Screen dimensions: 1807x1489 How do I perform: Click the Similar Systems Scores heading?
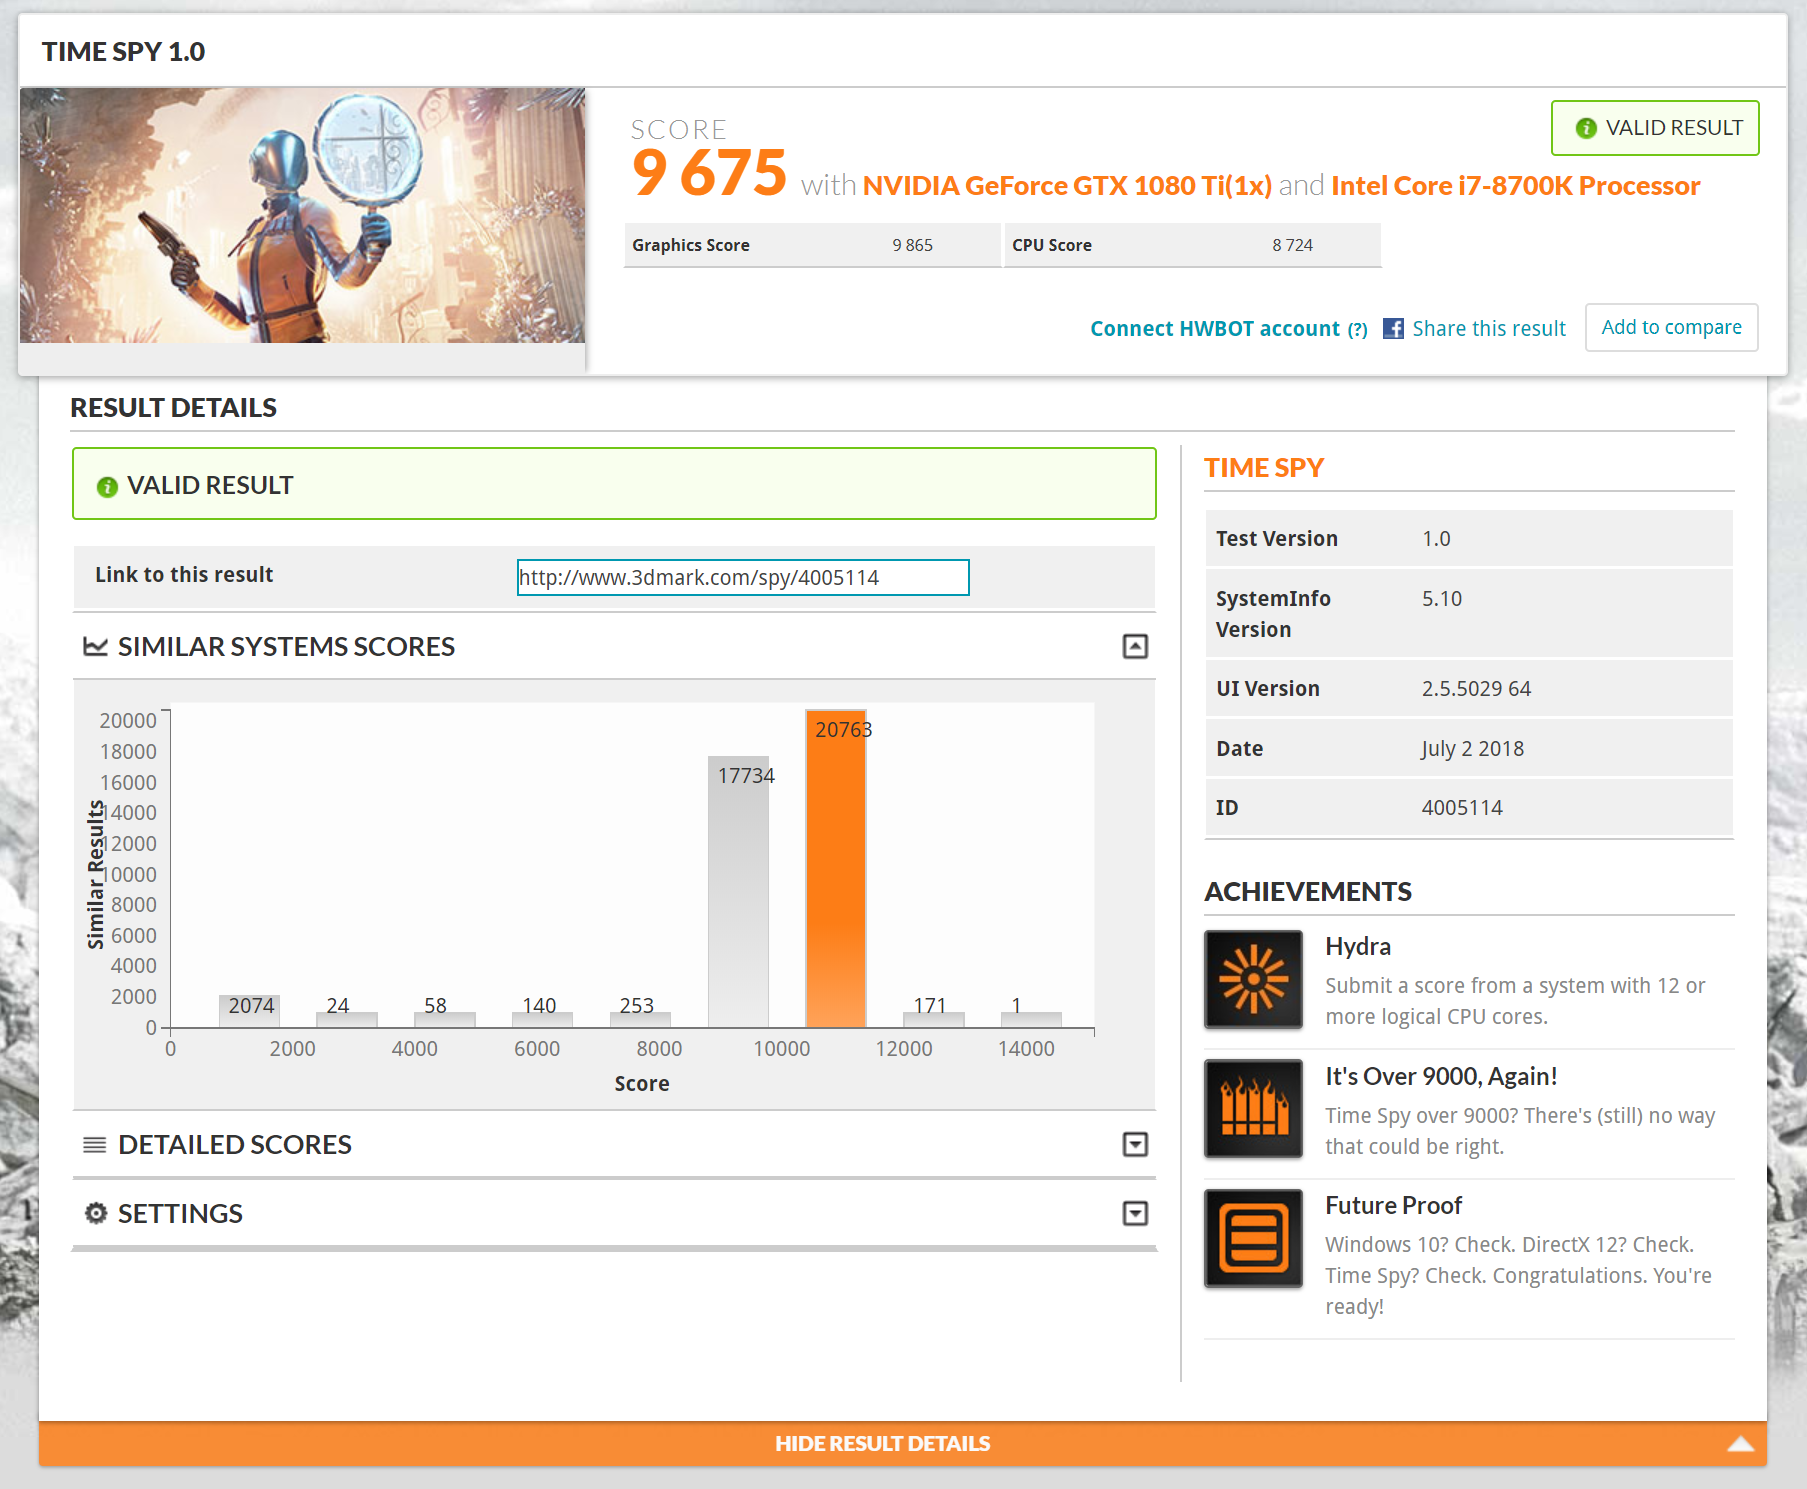(286, 646)
